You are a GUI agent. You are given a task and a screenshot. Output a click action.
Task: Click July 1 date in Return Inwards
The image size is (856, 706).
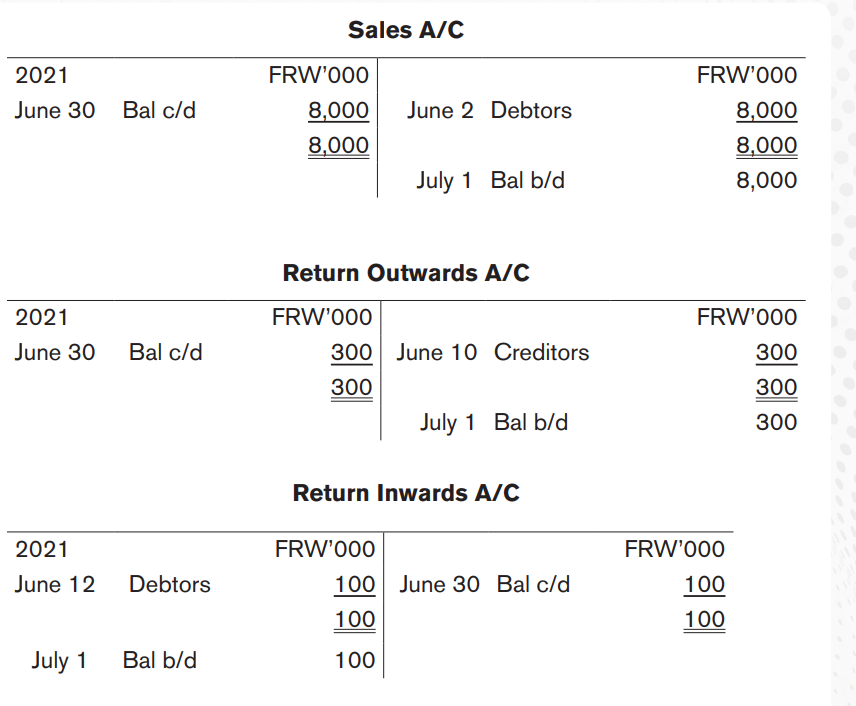coord(59,661)
